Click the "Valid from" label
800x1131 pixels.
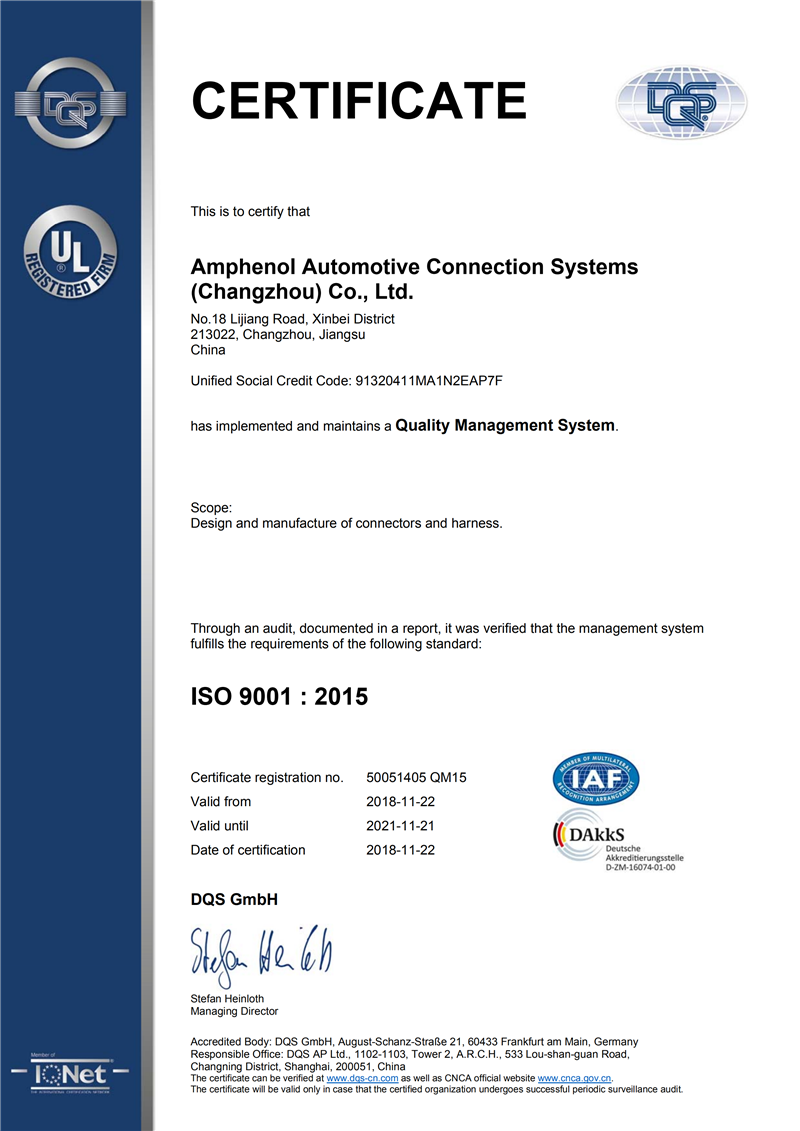221,801
